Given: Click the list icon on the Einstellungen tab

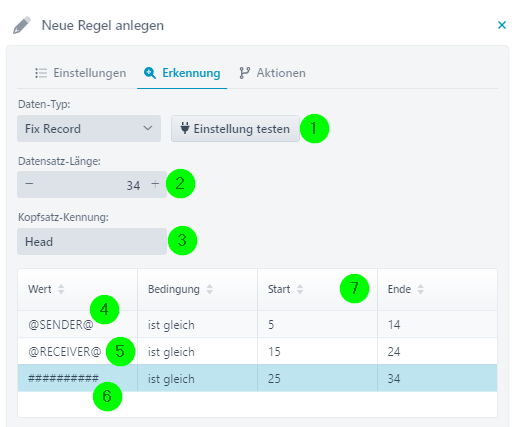Looking at the screenshot, I should tap(41, 73).
